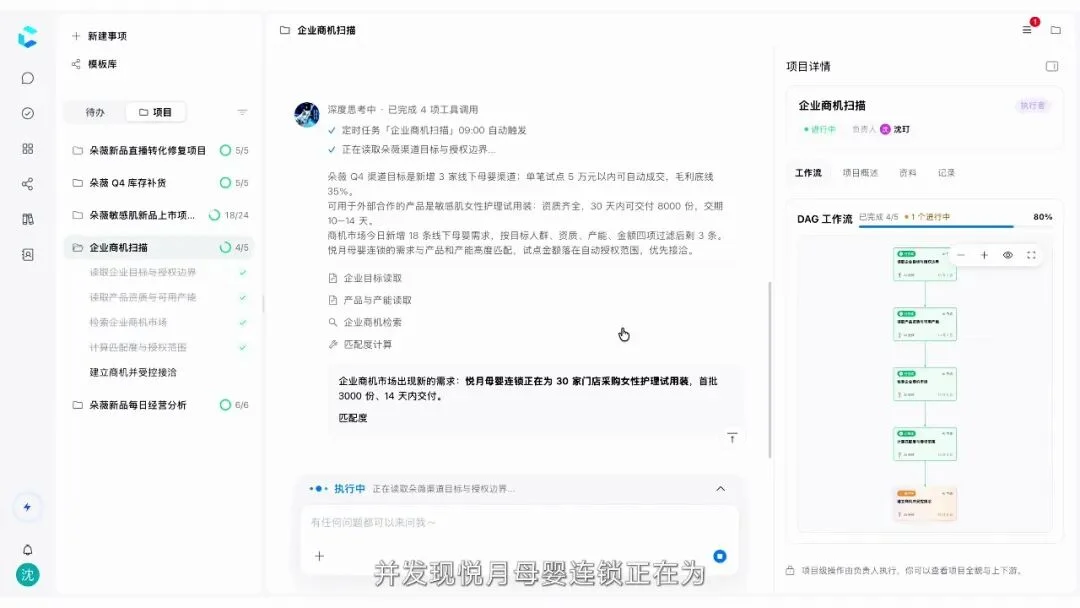
Task: Select the 项目概述 tab
Action: 860,173
